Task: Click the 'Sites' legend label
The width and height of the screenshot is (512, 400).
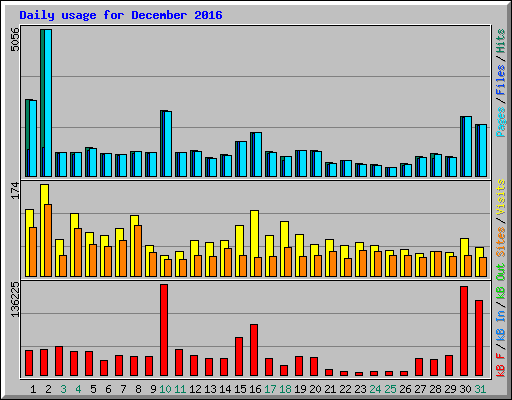Action: [x=501, y=242]
